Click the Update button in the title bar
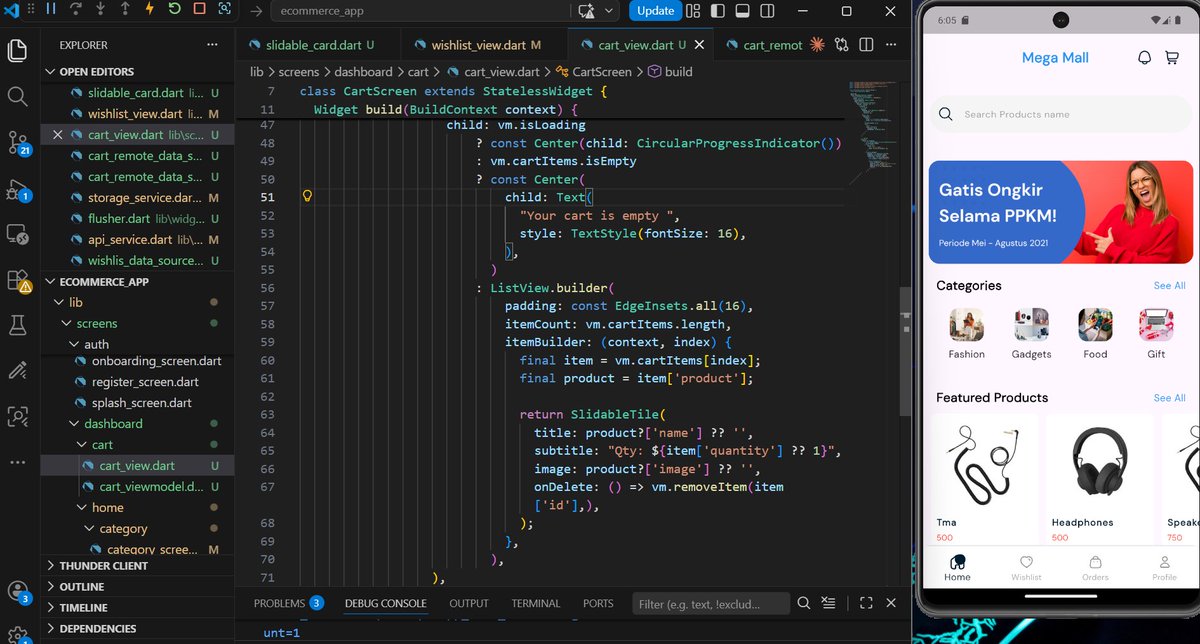1200x644 pixels. tap(655, 10)
